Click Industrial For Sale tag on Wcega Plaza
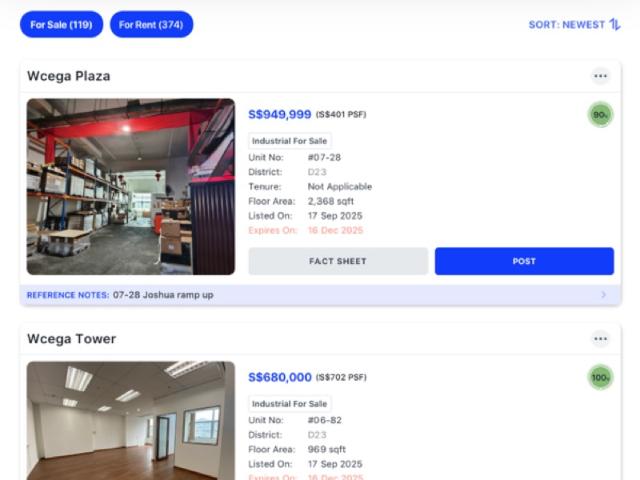 pos(289,141)
